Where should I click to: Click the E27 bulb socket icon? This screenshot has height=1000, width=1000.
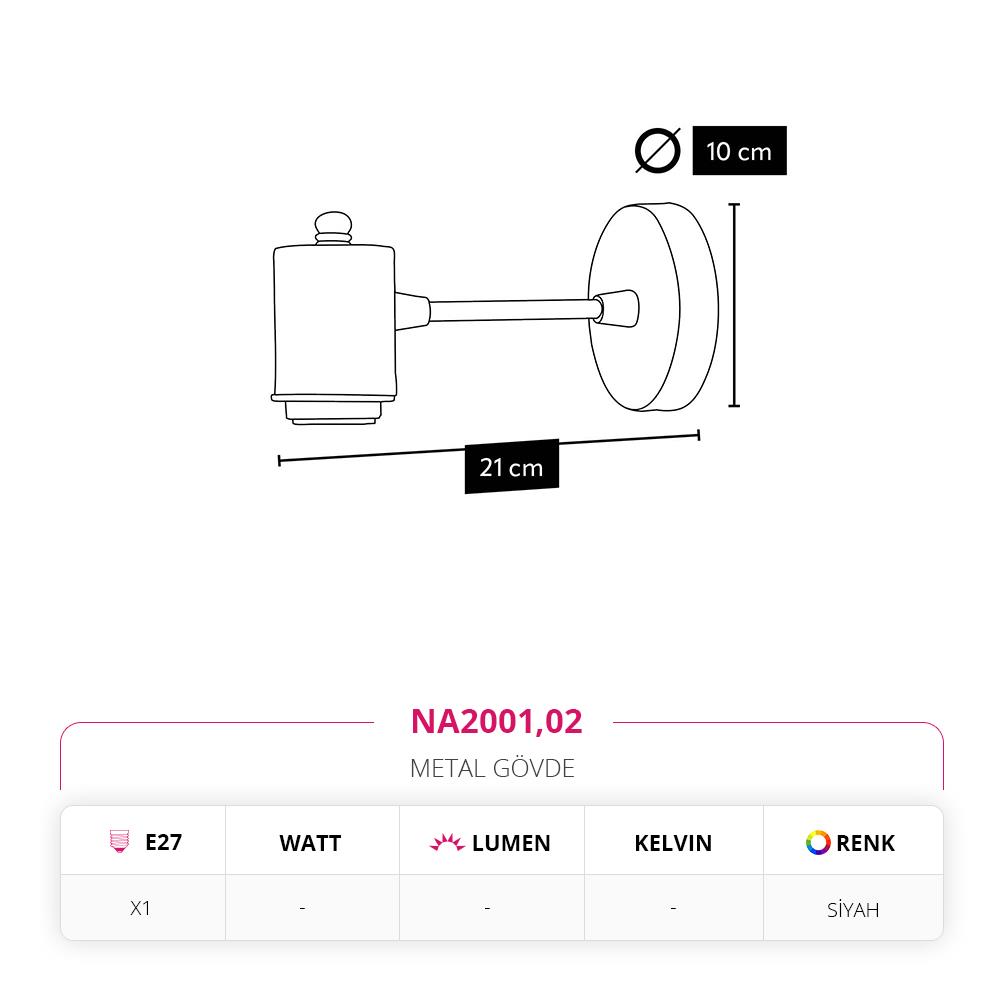(119, 841)
